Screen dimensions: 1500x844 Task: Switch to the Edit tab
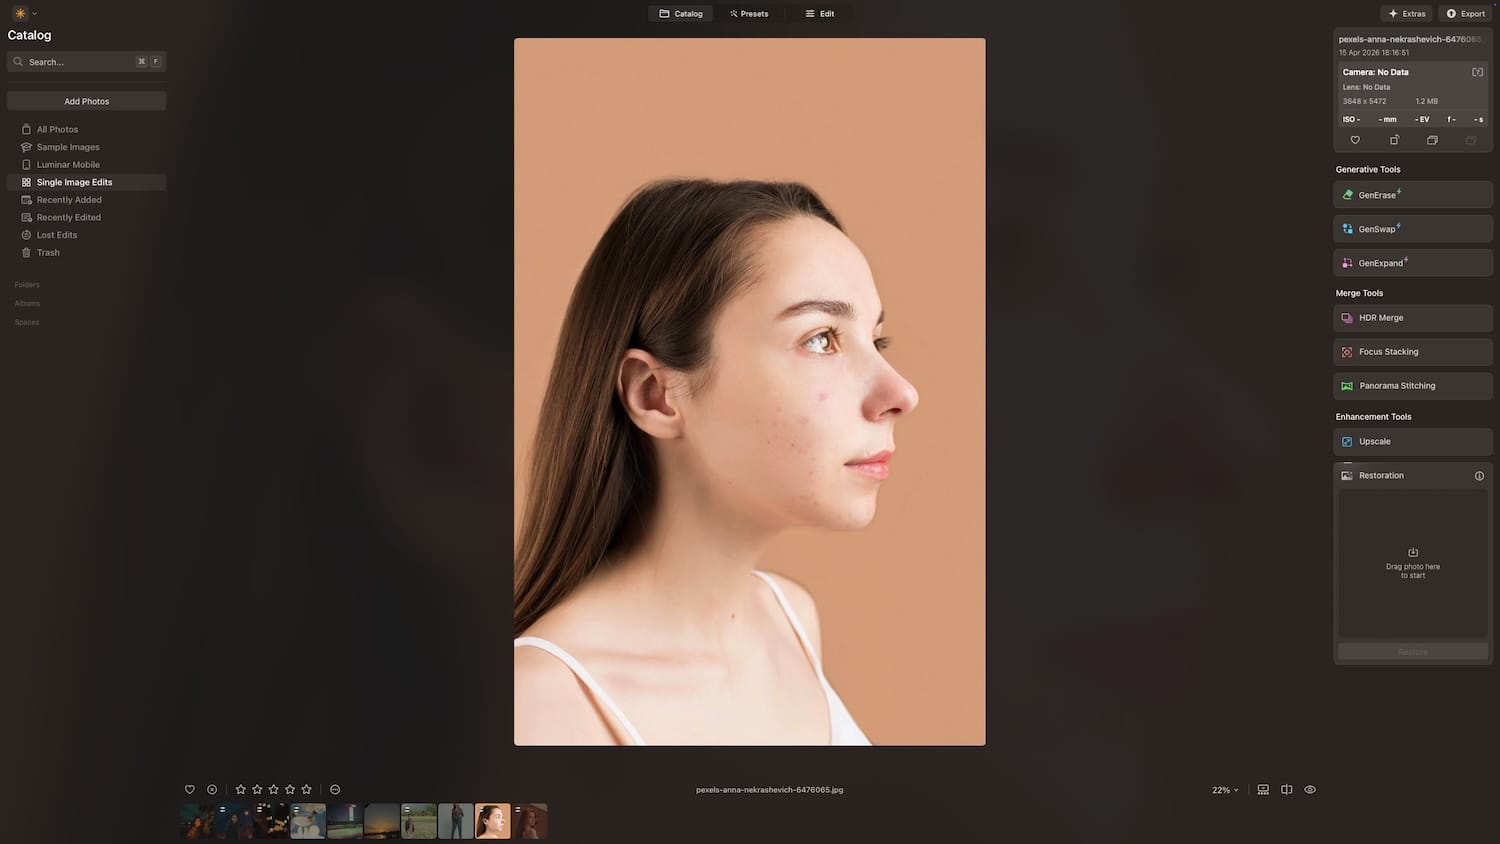[819, 13]
